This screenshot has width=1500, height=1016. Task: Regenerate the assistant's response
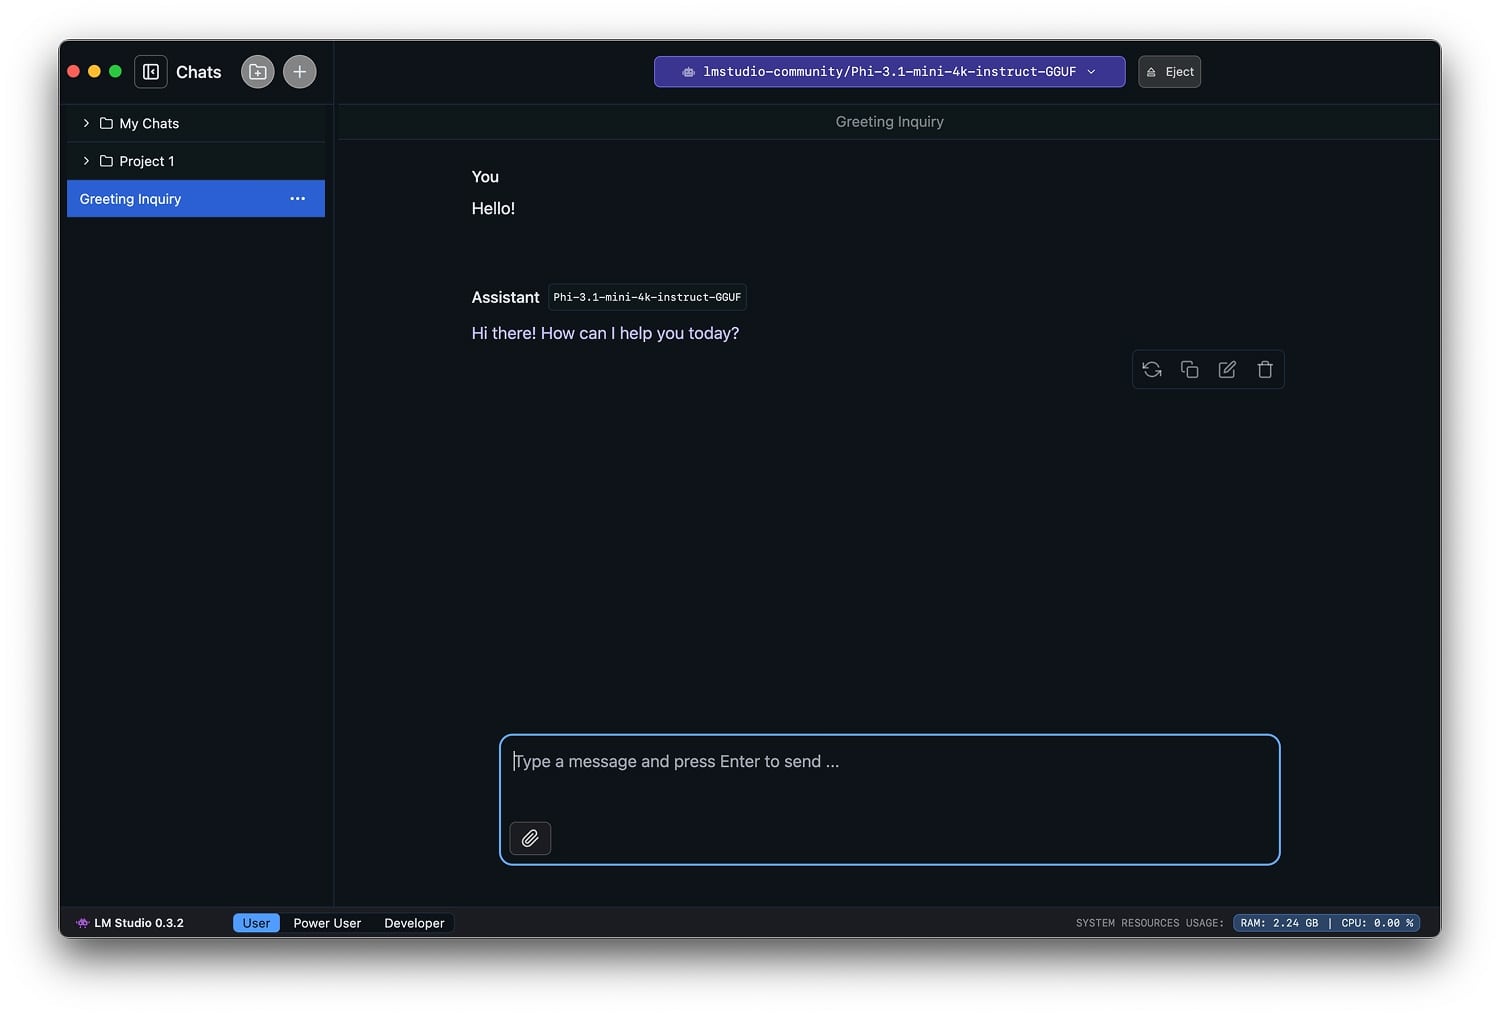pos(1151,369)
